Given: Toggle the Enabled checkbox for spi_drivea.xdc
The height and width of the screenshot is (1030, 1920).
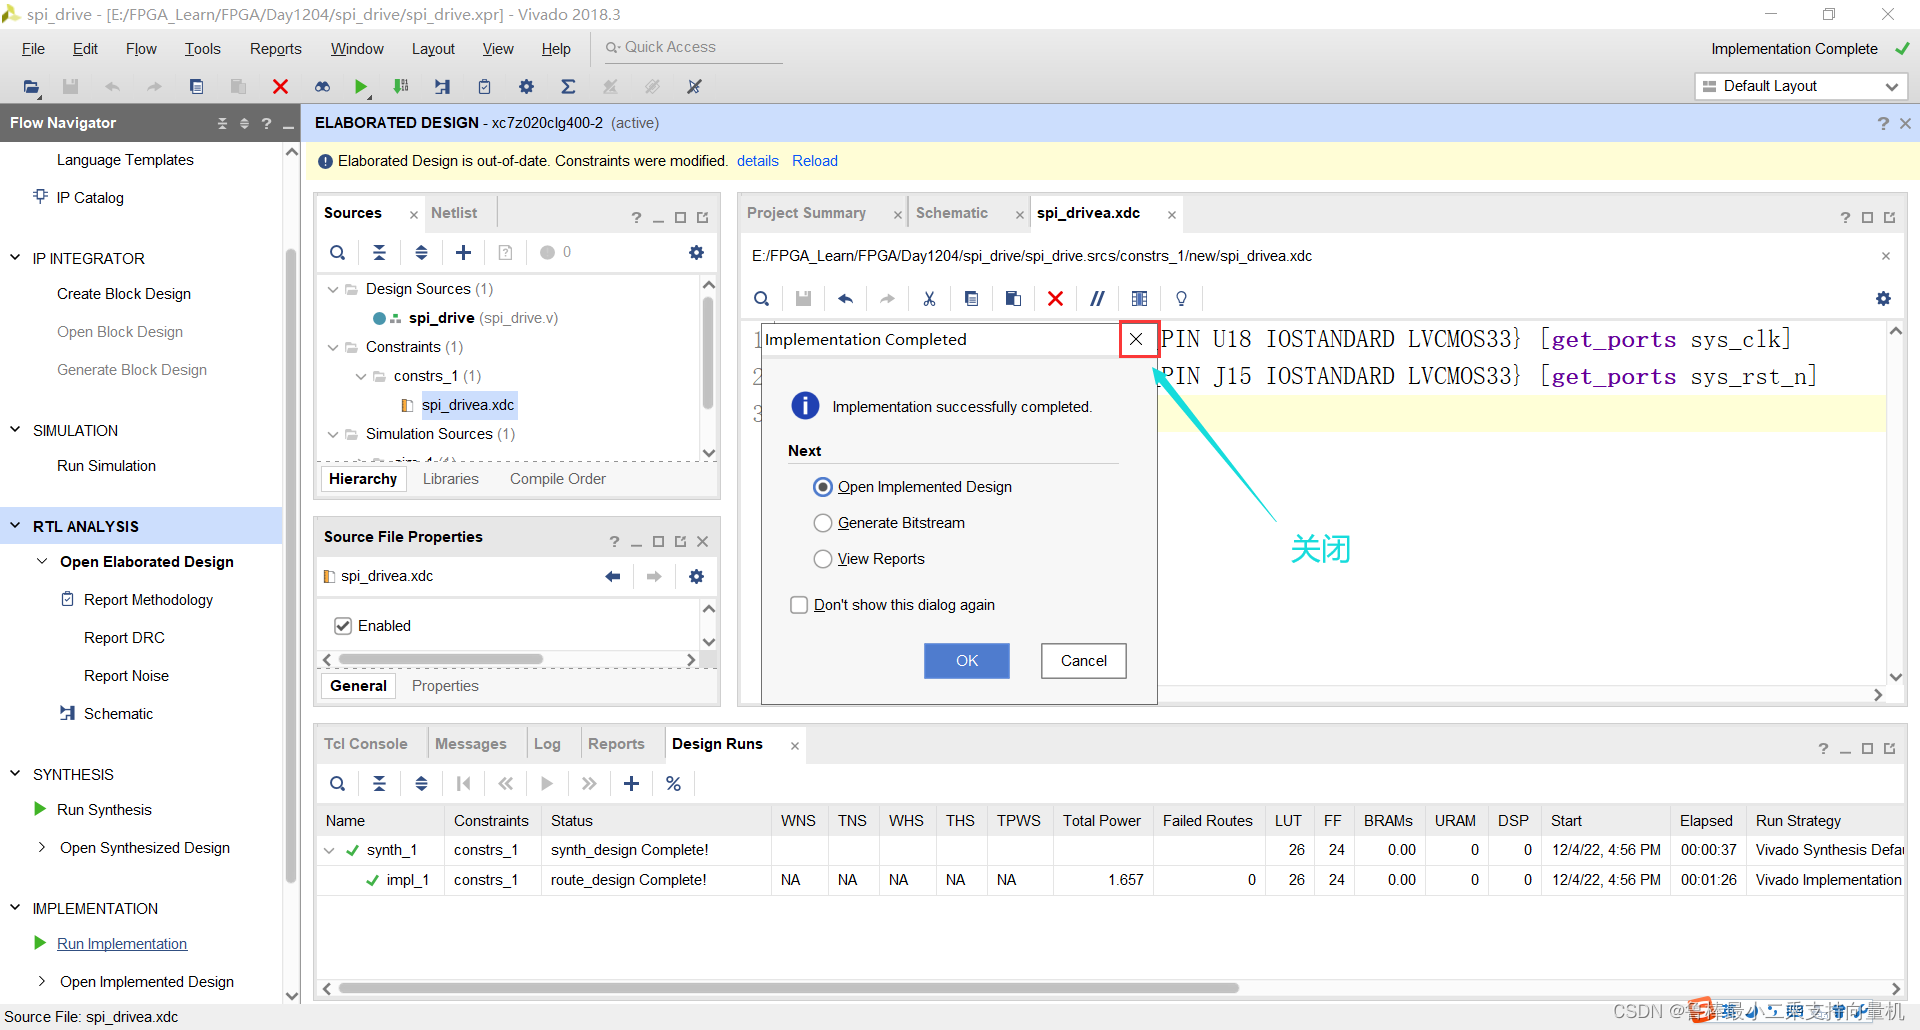Looking at the screenshot, I should click(x=343, y=626).
